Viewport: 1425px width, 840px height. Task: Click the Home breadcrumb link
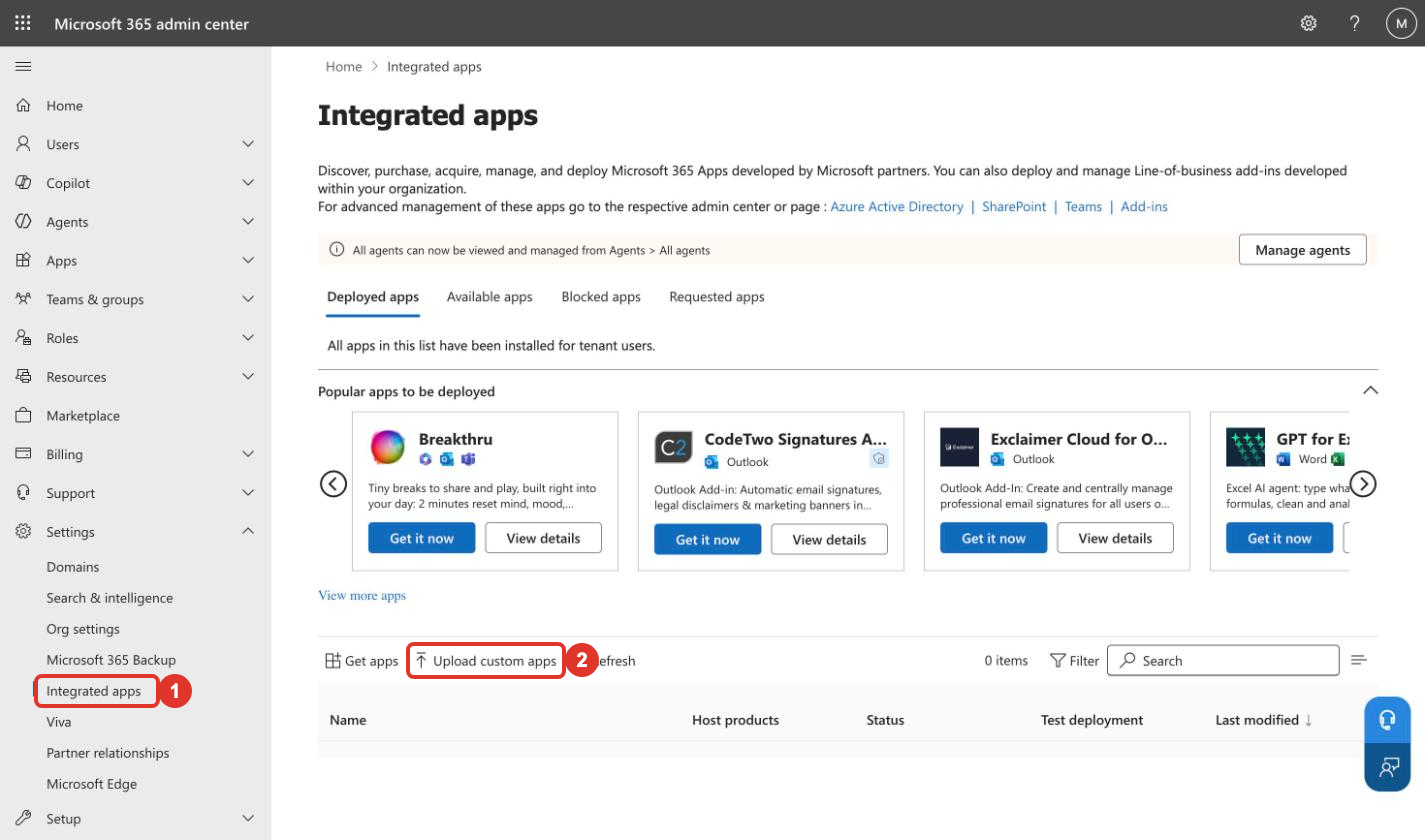(344, 67)
